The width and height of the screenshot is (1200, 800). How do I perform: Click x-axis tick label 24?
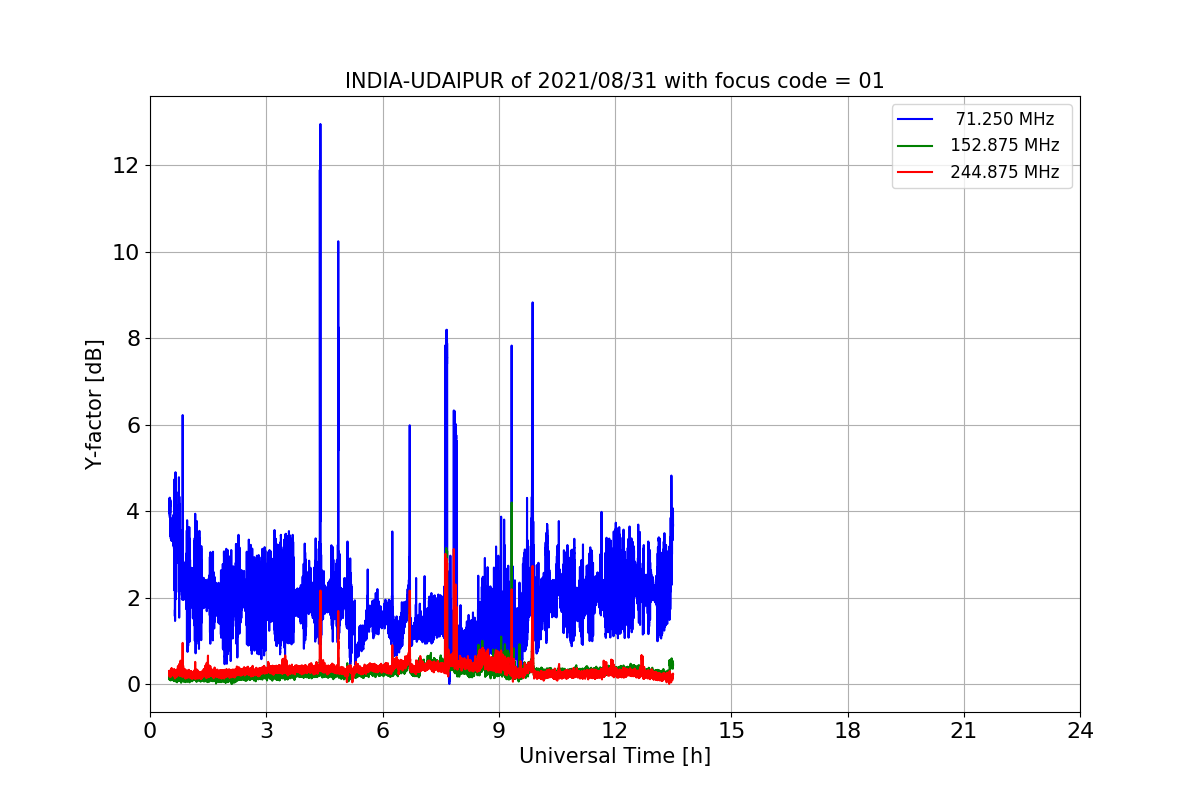(1080, 731)
